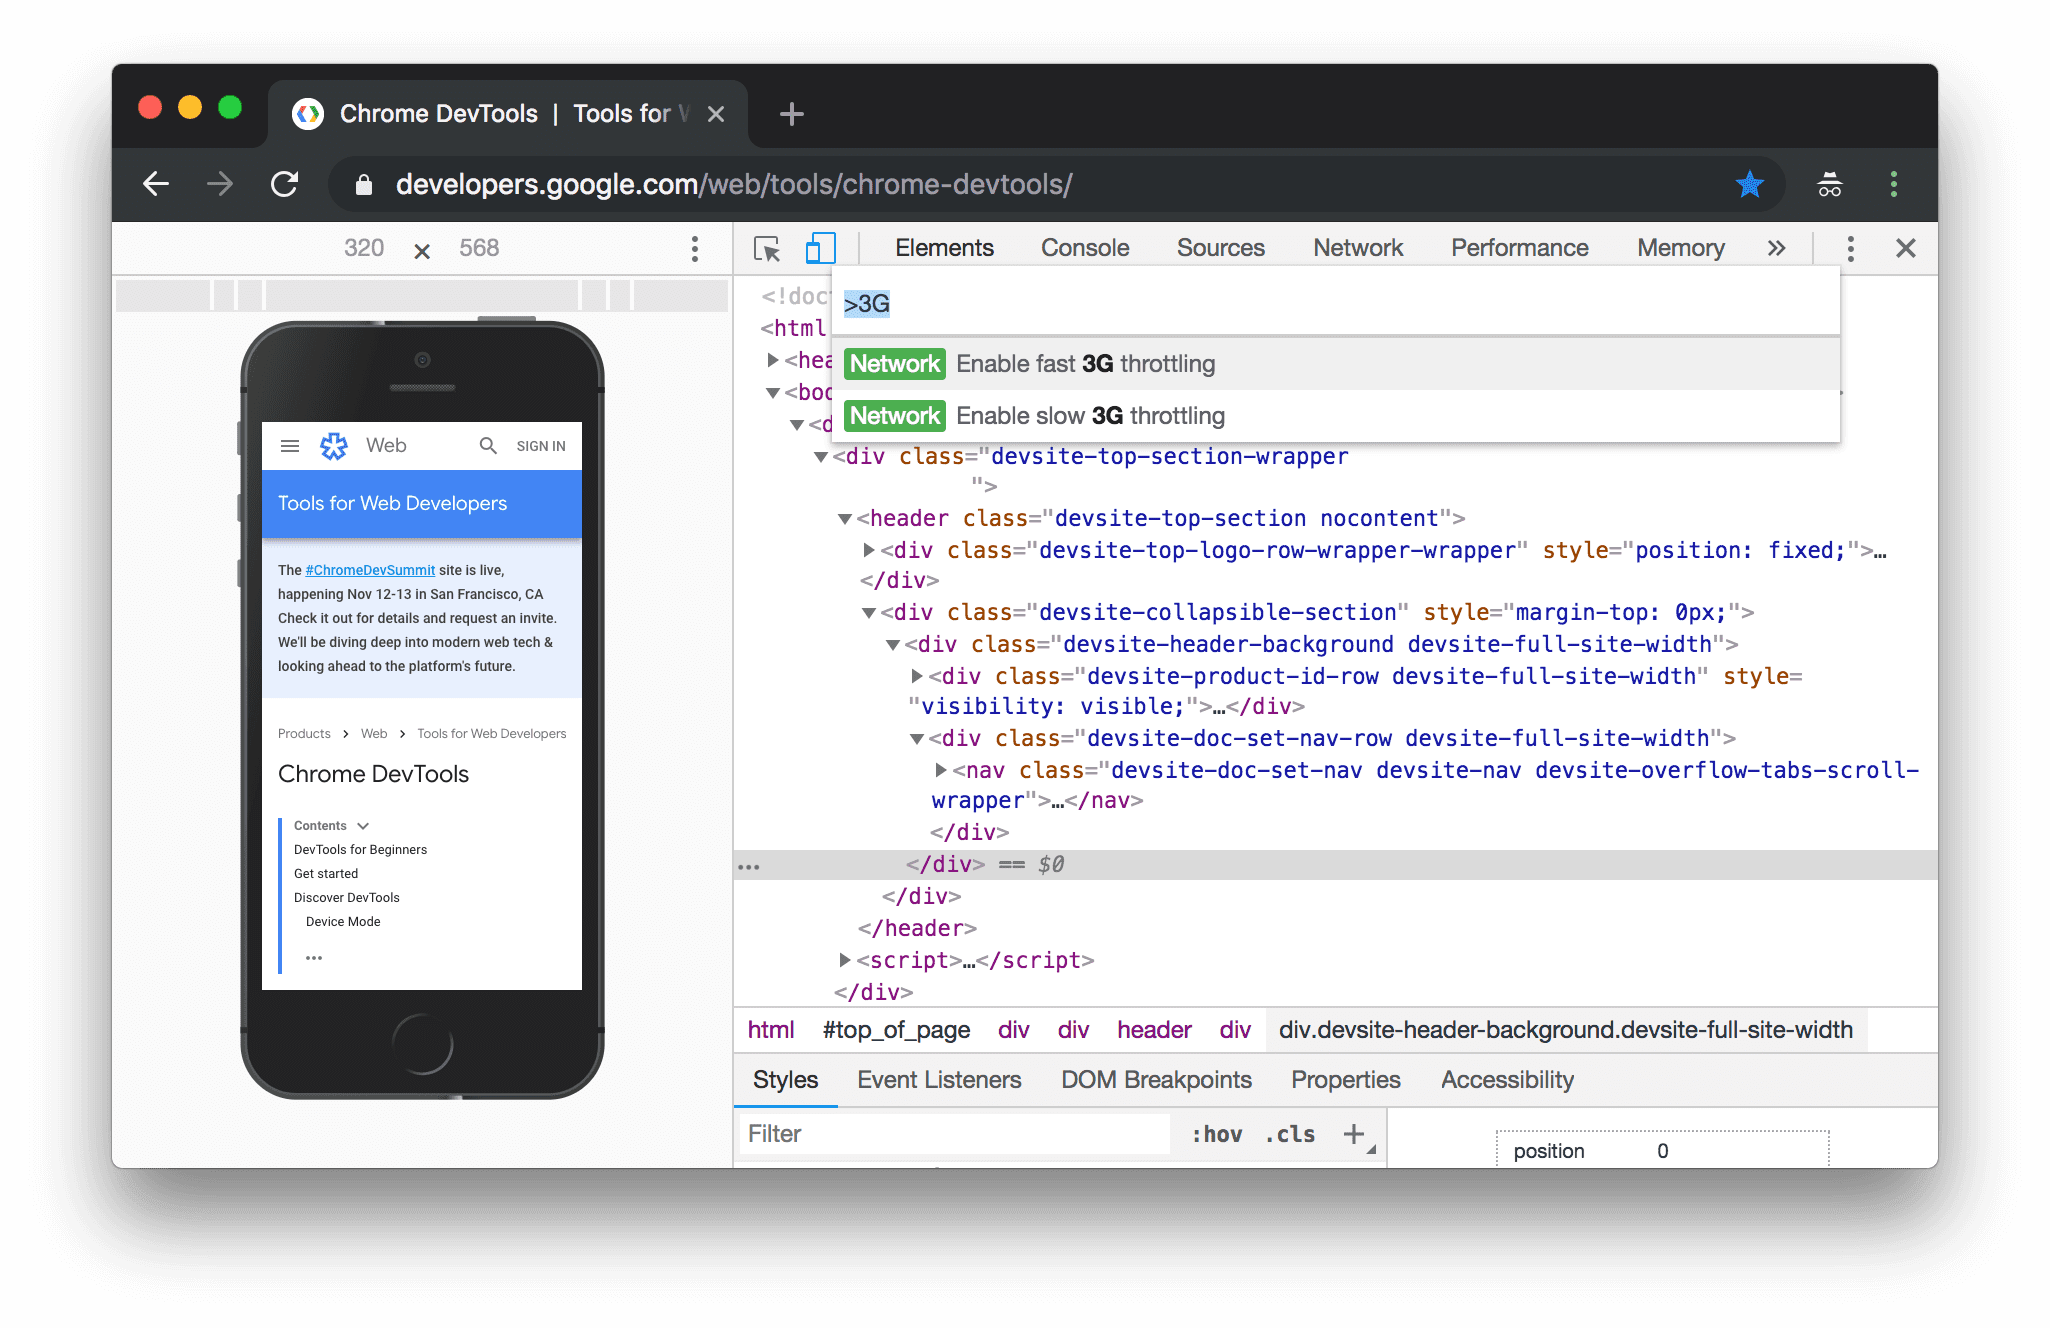Click the Filter styles input field
The height and width of the screenshot is (1328, 2050).
point(953,1132)
